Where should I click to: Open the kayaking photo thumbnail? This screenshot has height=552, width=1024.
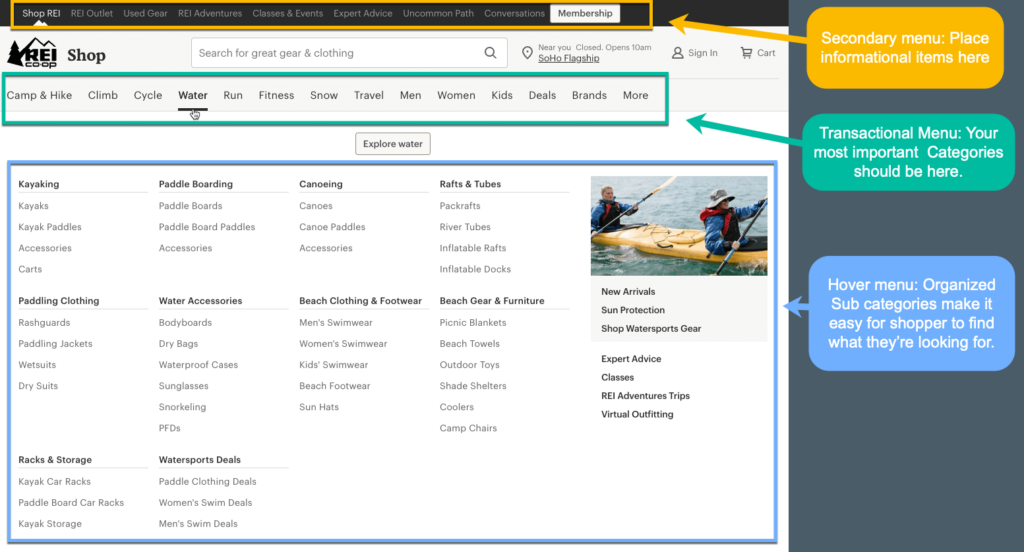click(679, 226)
